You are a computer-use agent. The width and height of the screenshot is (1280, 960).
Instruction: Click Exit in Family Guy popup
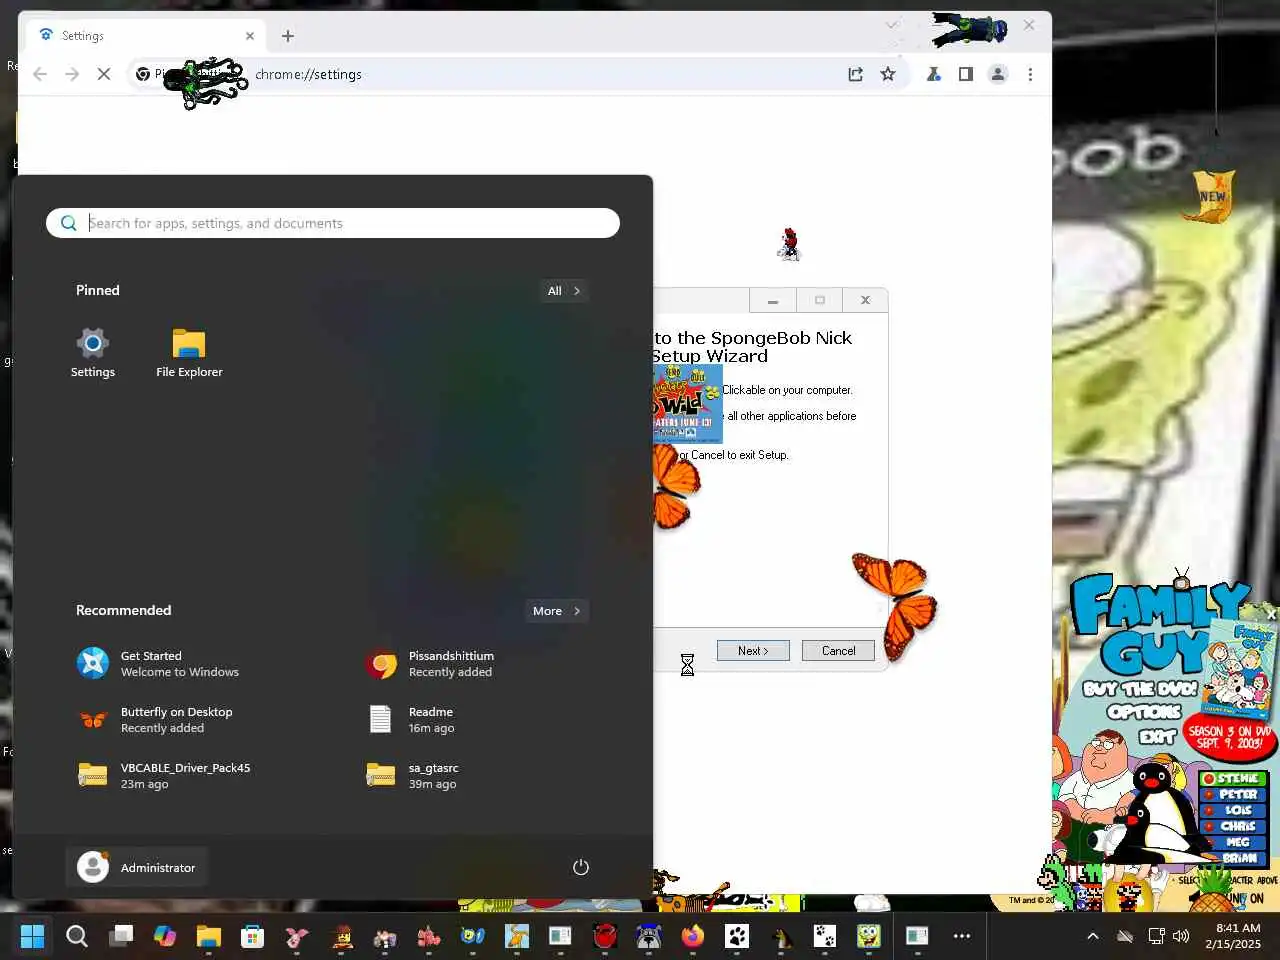pos(1157,737)
